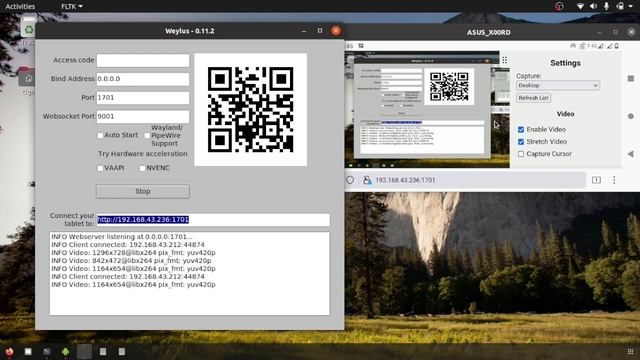This screenshot has width=640, height=360.
Task: Click the microphone icon in top bar
Action: (607, 6)
